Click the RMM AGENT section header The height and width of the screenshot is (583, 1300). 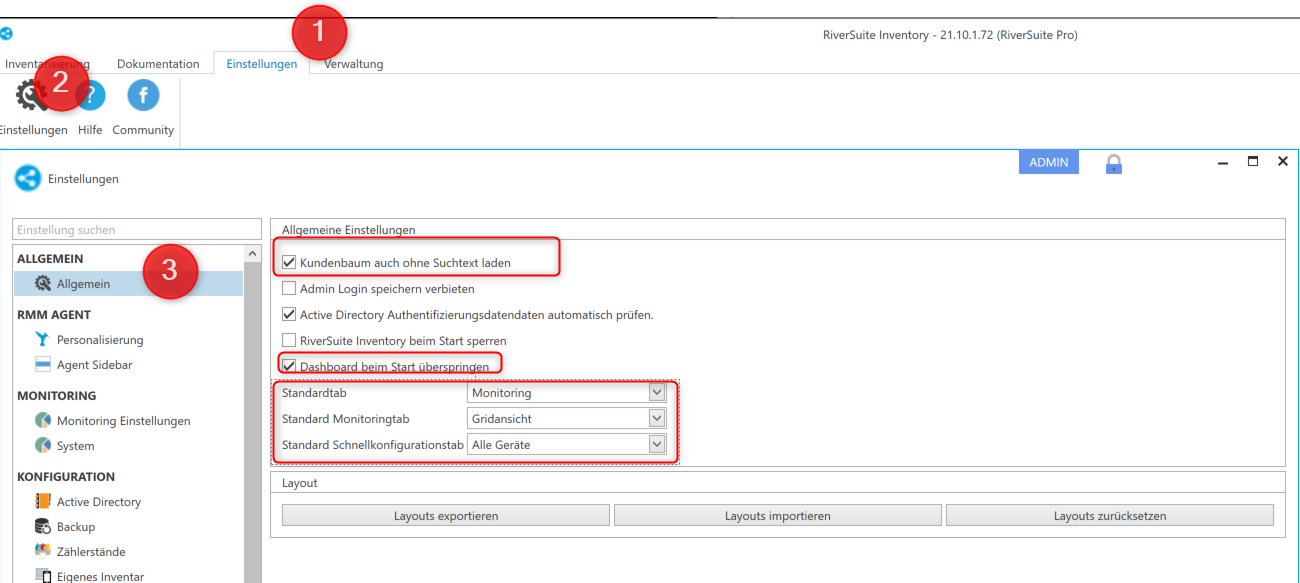click(x=54, y=314)
